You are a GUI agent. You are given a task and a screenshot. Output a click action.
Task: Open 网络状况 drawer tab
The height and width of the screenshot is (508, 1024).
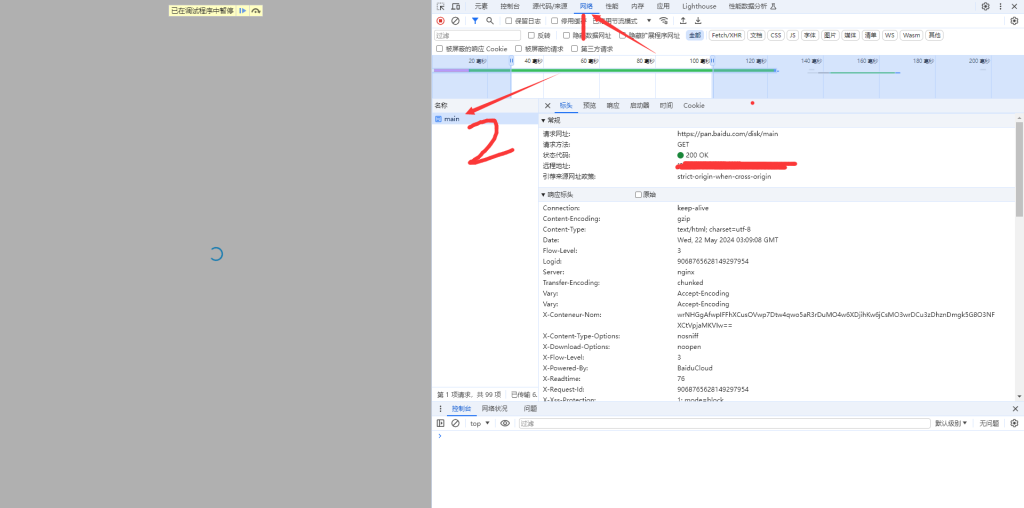point(494,409)
